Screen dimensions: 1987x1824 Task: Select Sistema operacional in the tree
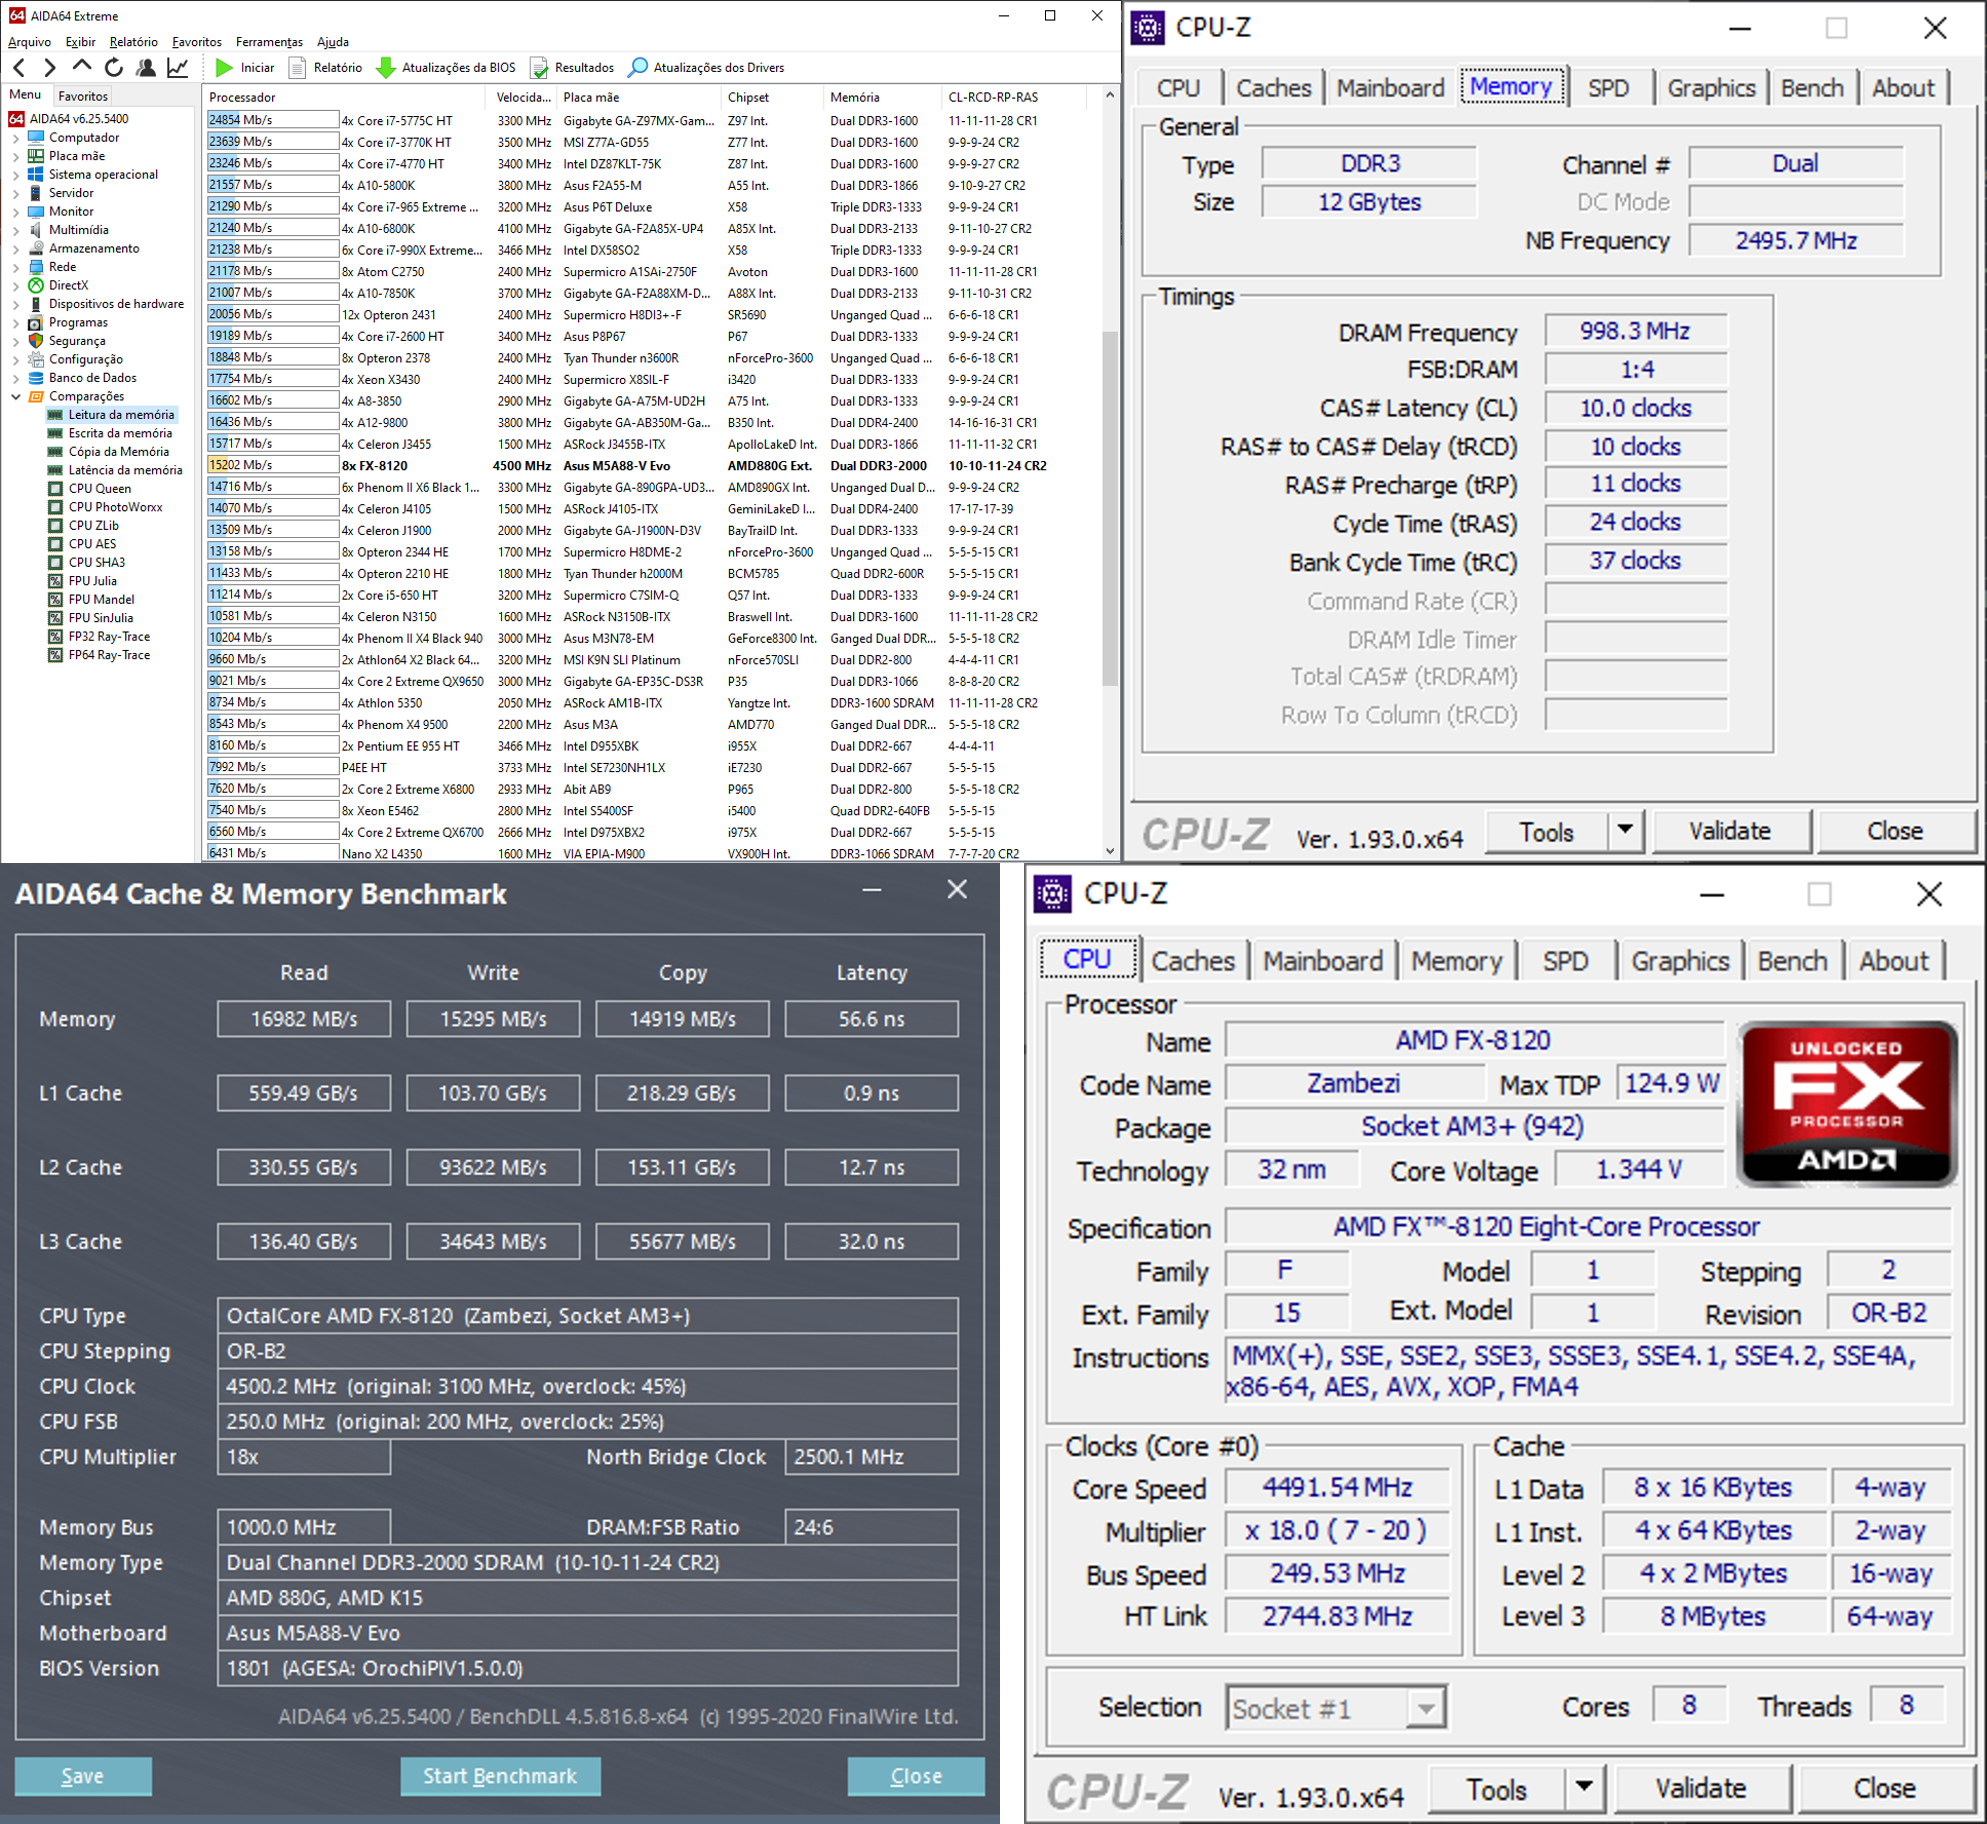(103, 174)
